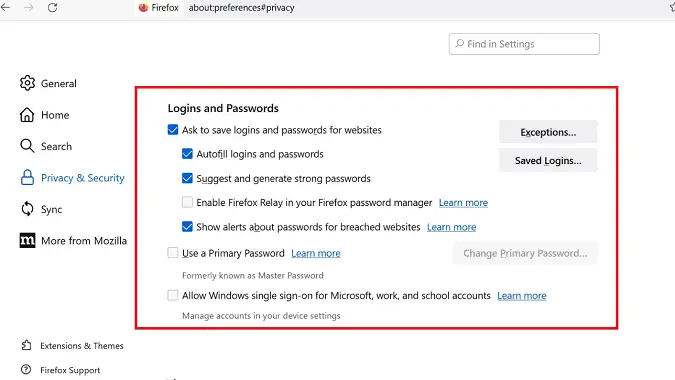Screen dimensions: 675x380
Task: Click the Firefox Support question mark icon
Action: [26, 370]
